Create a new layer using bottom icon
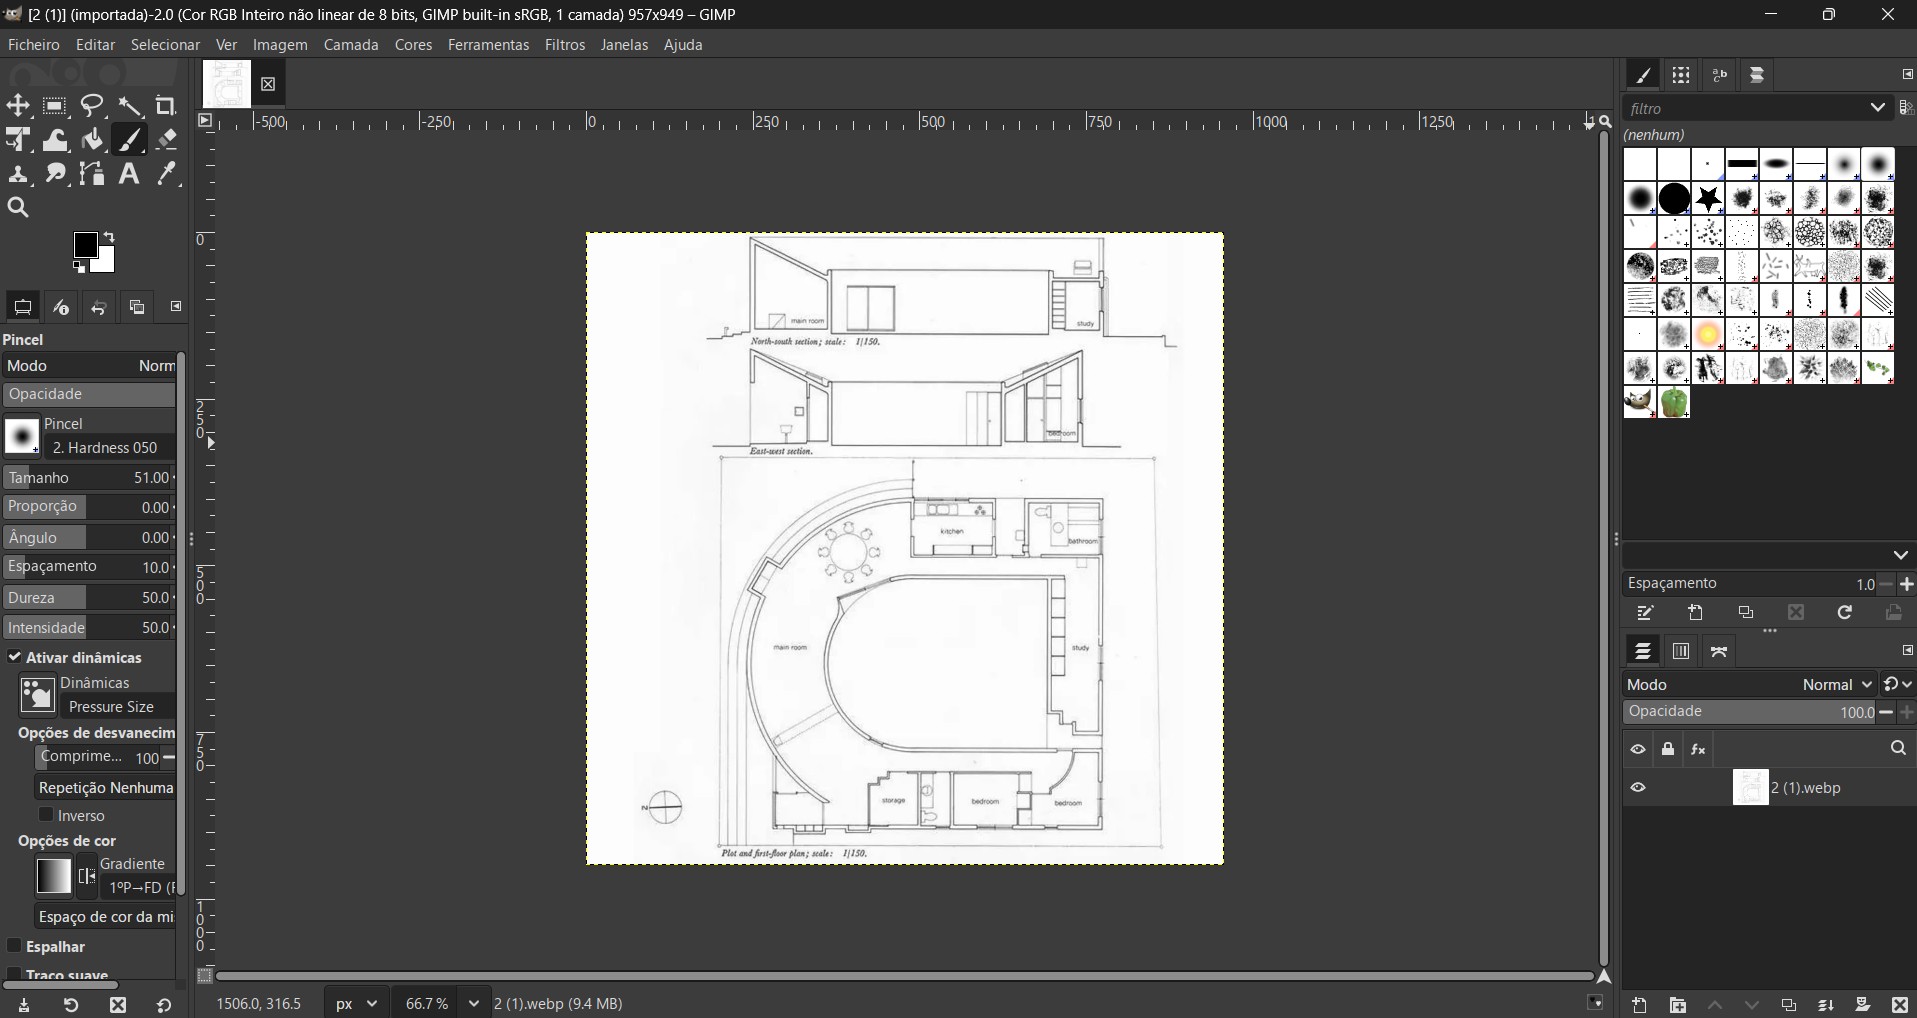This screenshot has height=1018, width=1917. coord(1640,1005)
